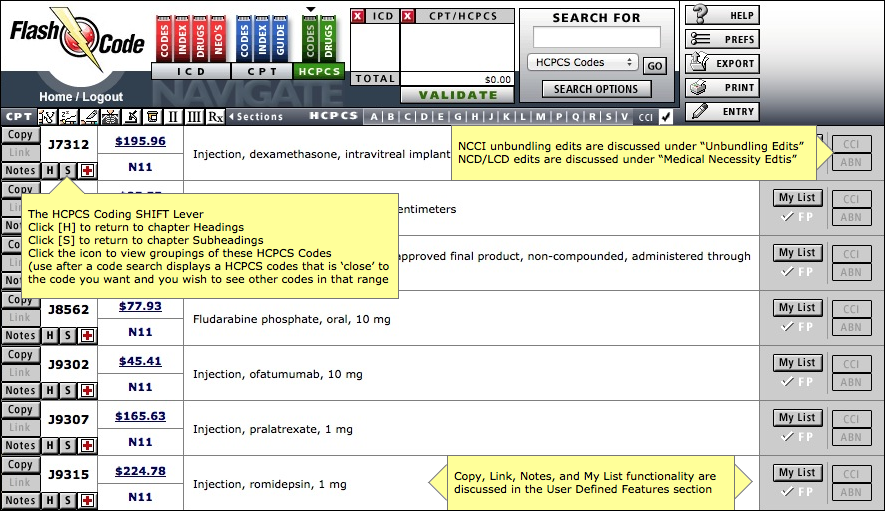Toggle the FP checkmark for J9307
This screenshot has width=885, height=511.
[797, 436]
